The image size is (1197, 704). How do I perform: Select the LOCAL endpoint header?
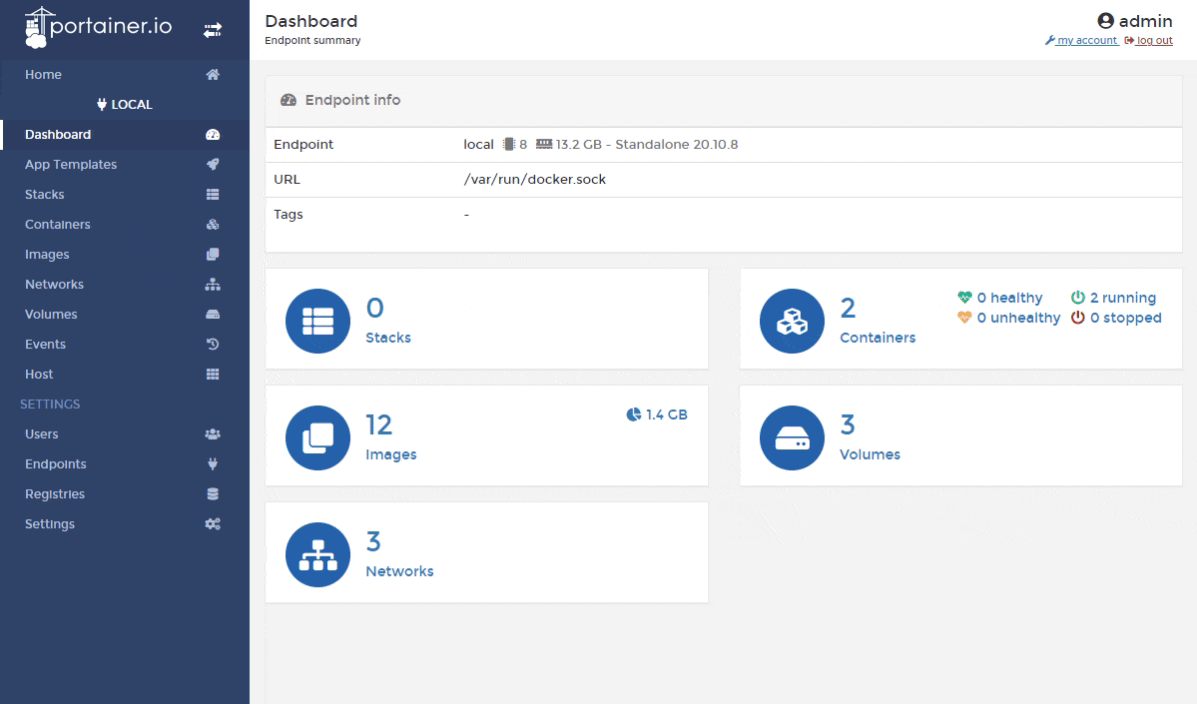(124, 105)
